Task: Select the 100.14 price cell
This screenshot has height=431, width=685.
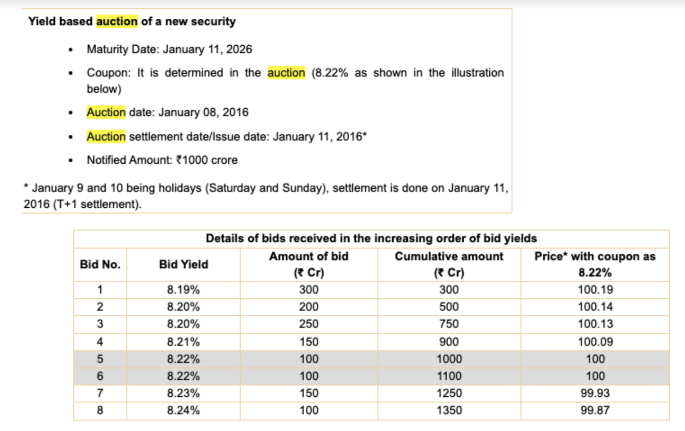Action: pos(594,308)
